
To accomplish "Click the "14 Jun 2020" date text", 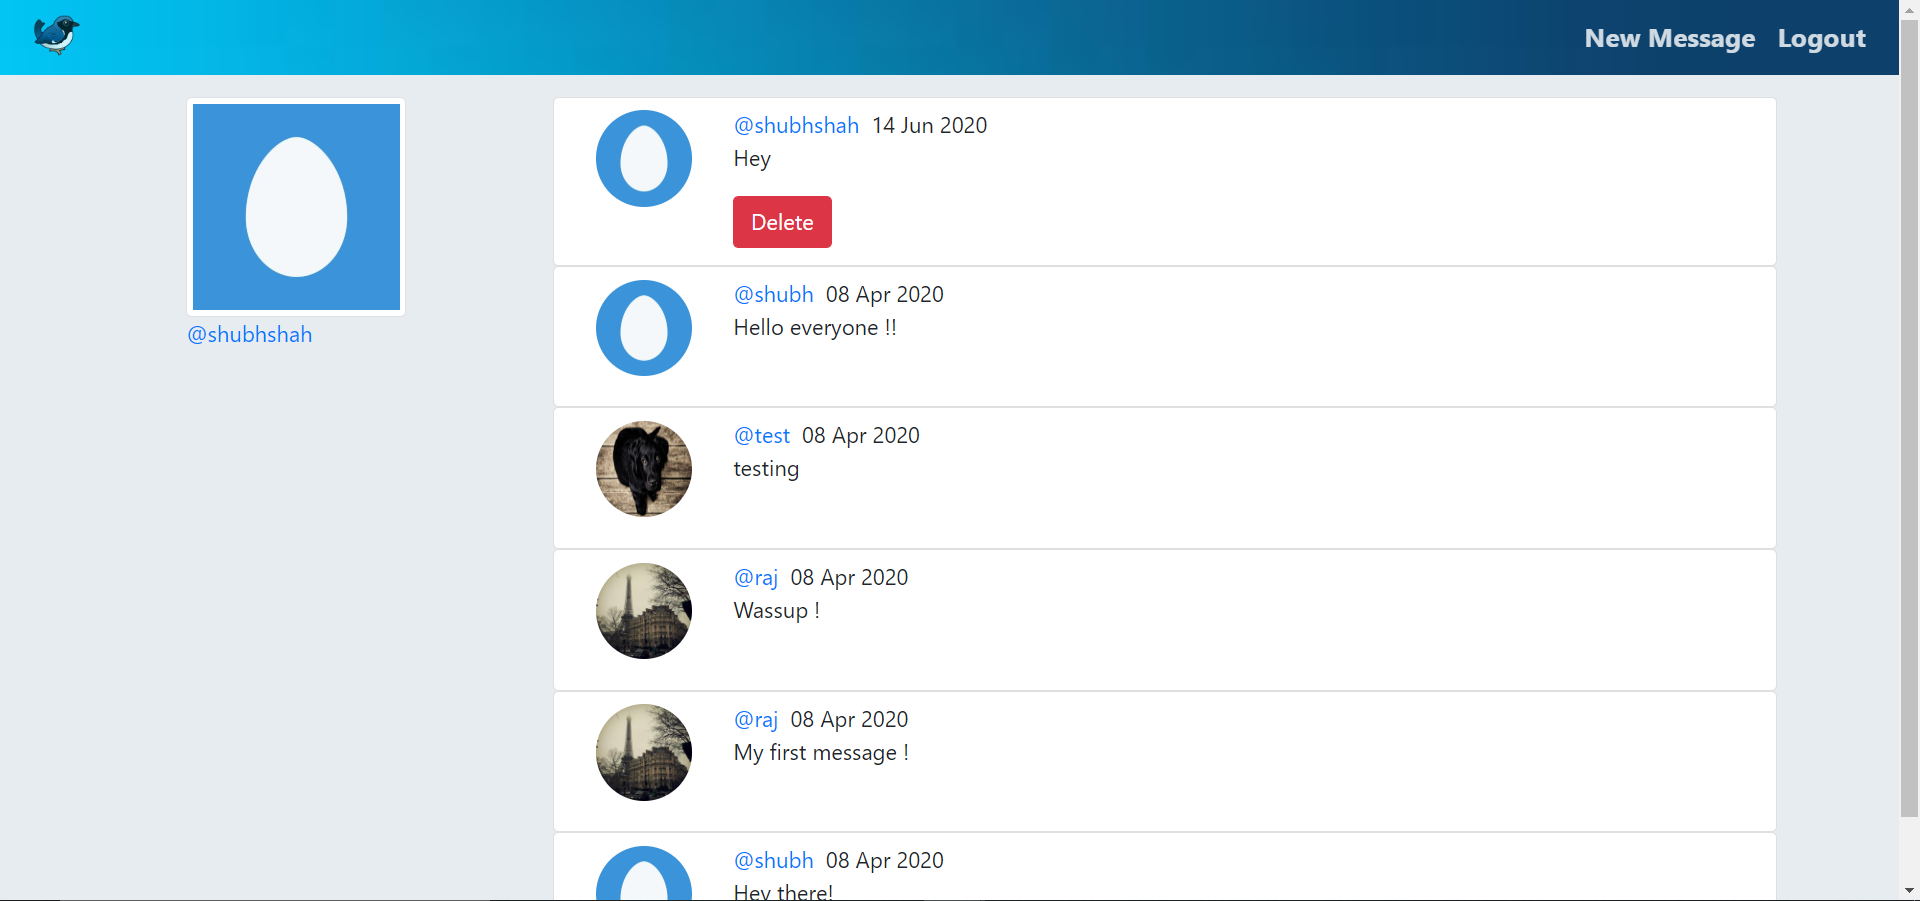I will coord(930,125).
